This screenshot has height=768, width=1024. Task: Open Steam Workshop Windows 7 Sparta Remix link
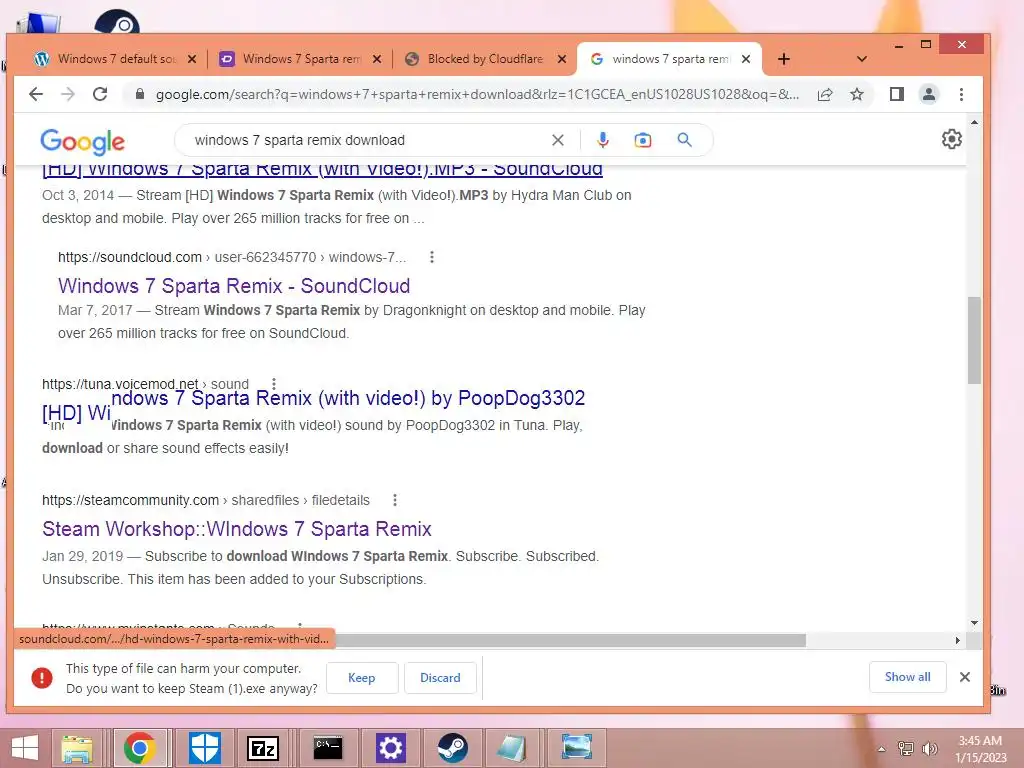point(236,529)
